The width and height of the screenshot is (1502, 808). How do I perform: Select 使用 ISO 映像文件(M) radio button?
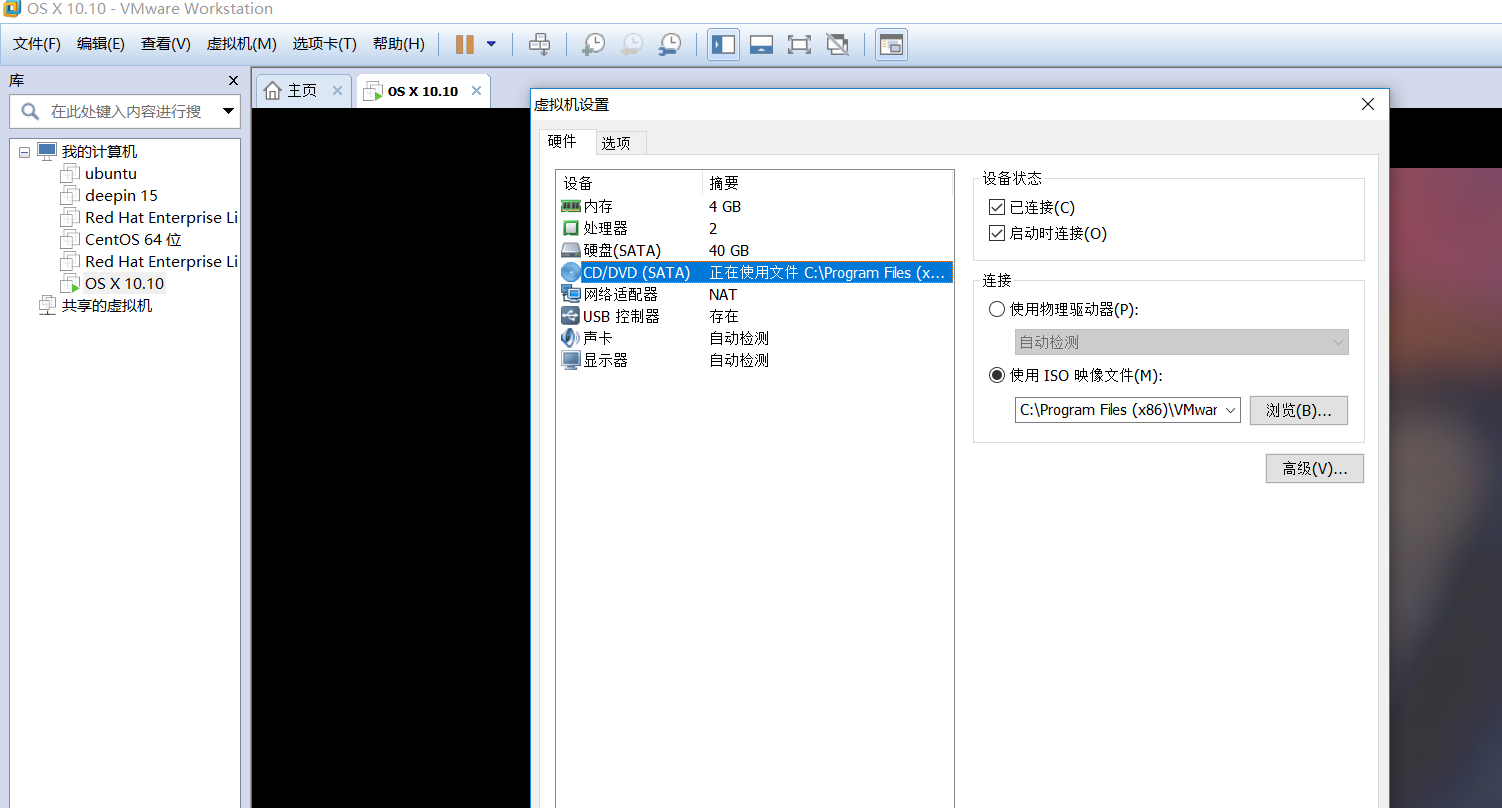click(x=997, y=376)
